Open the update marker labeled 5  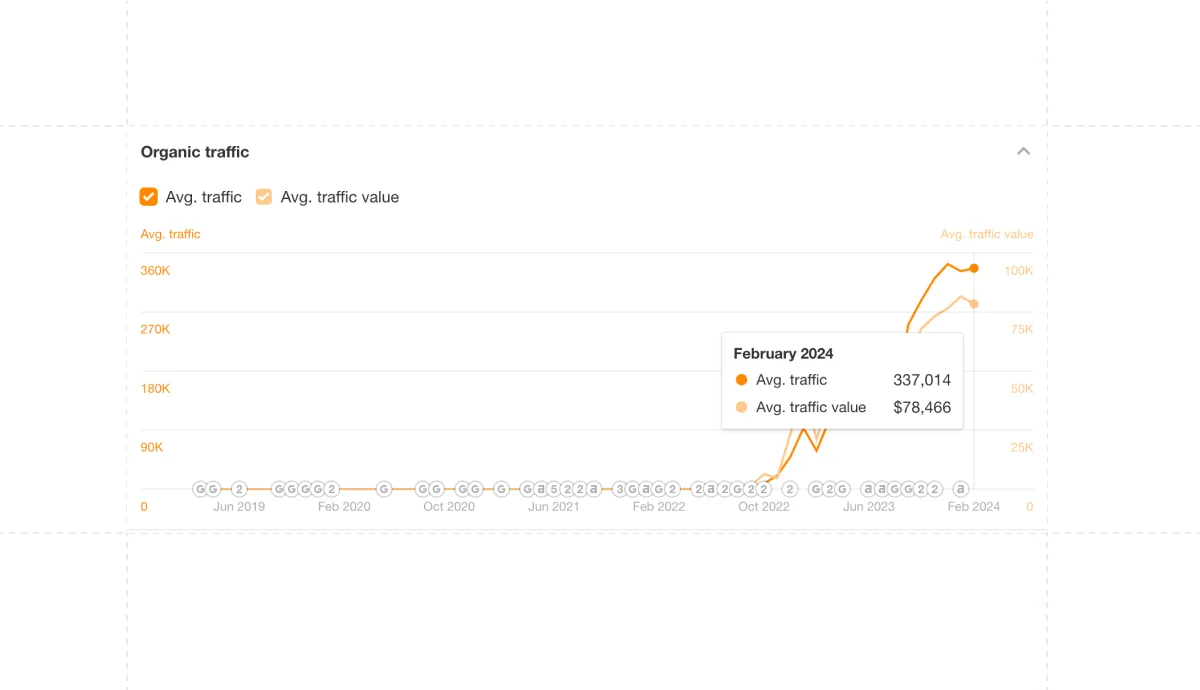pos(553,489)
